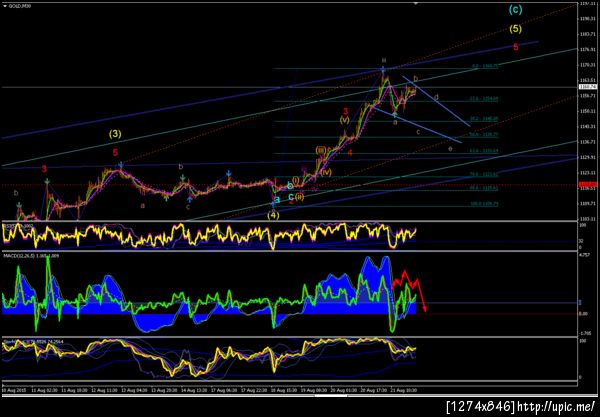Image resolution: width=600 pixels, height=417 pixels.
Task: Select the yellow (4) wave label
Action: [x=273, y=215]
